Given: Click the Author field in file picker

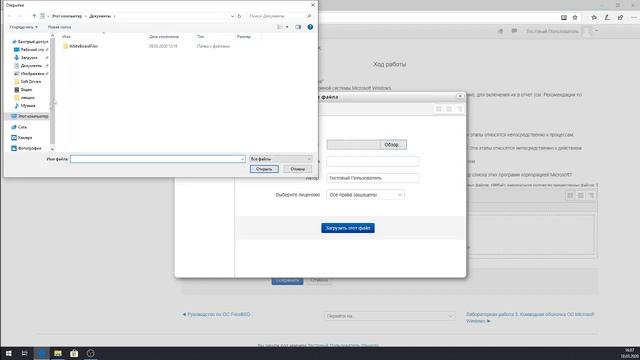Looking at the screenshot, I should coord(373,178).
